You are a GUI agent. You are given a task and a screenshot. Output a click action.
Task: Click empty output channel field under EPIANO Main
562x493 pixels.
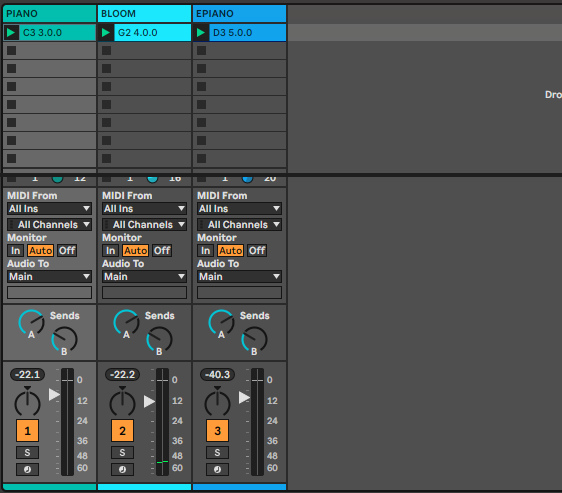(x=239, y=293)
